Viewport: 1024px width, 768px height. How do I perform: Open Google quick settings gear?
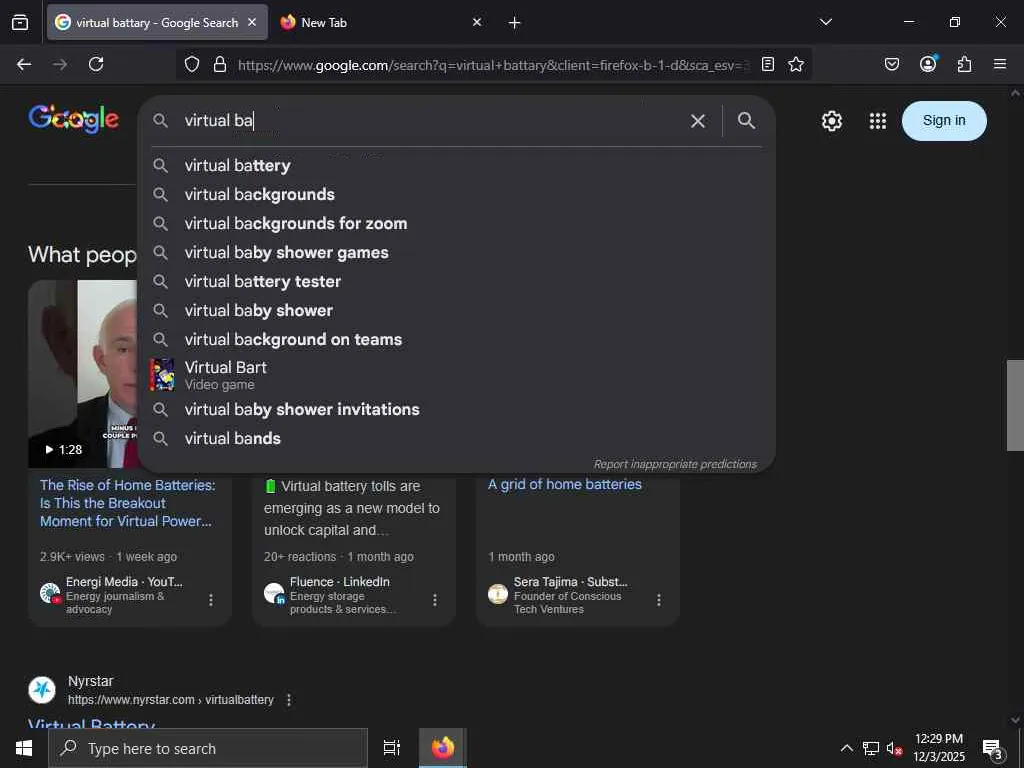coord(831,121)
